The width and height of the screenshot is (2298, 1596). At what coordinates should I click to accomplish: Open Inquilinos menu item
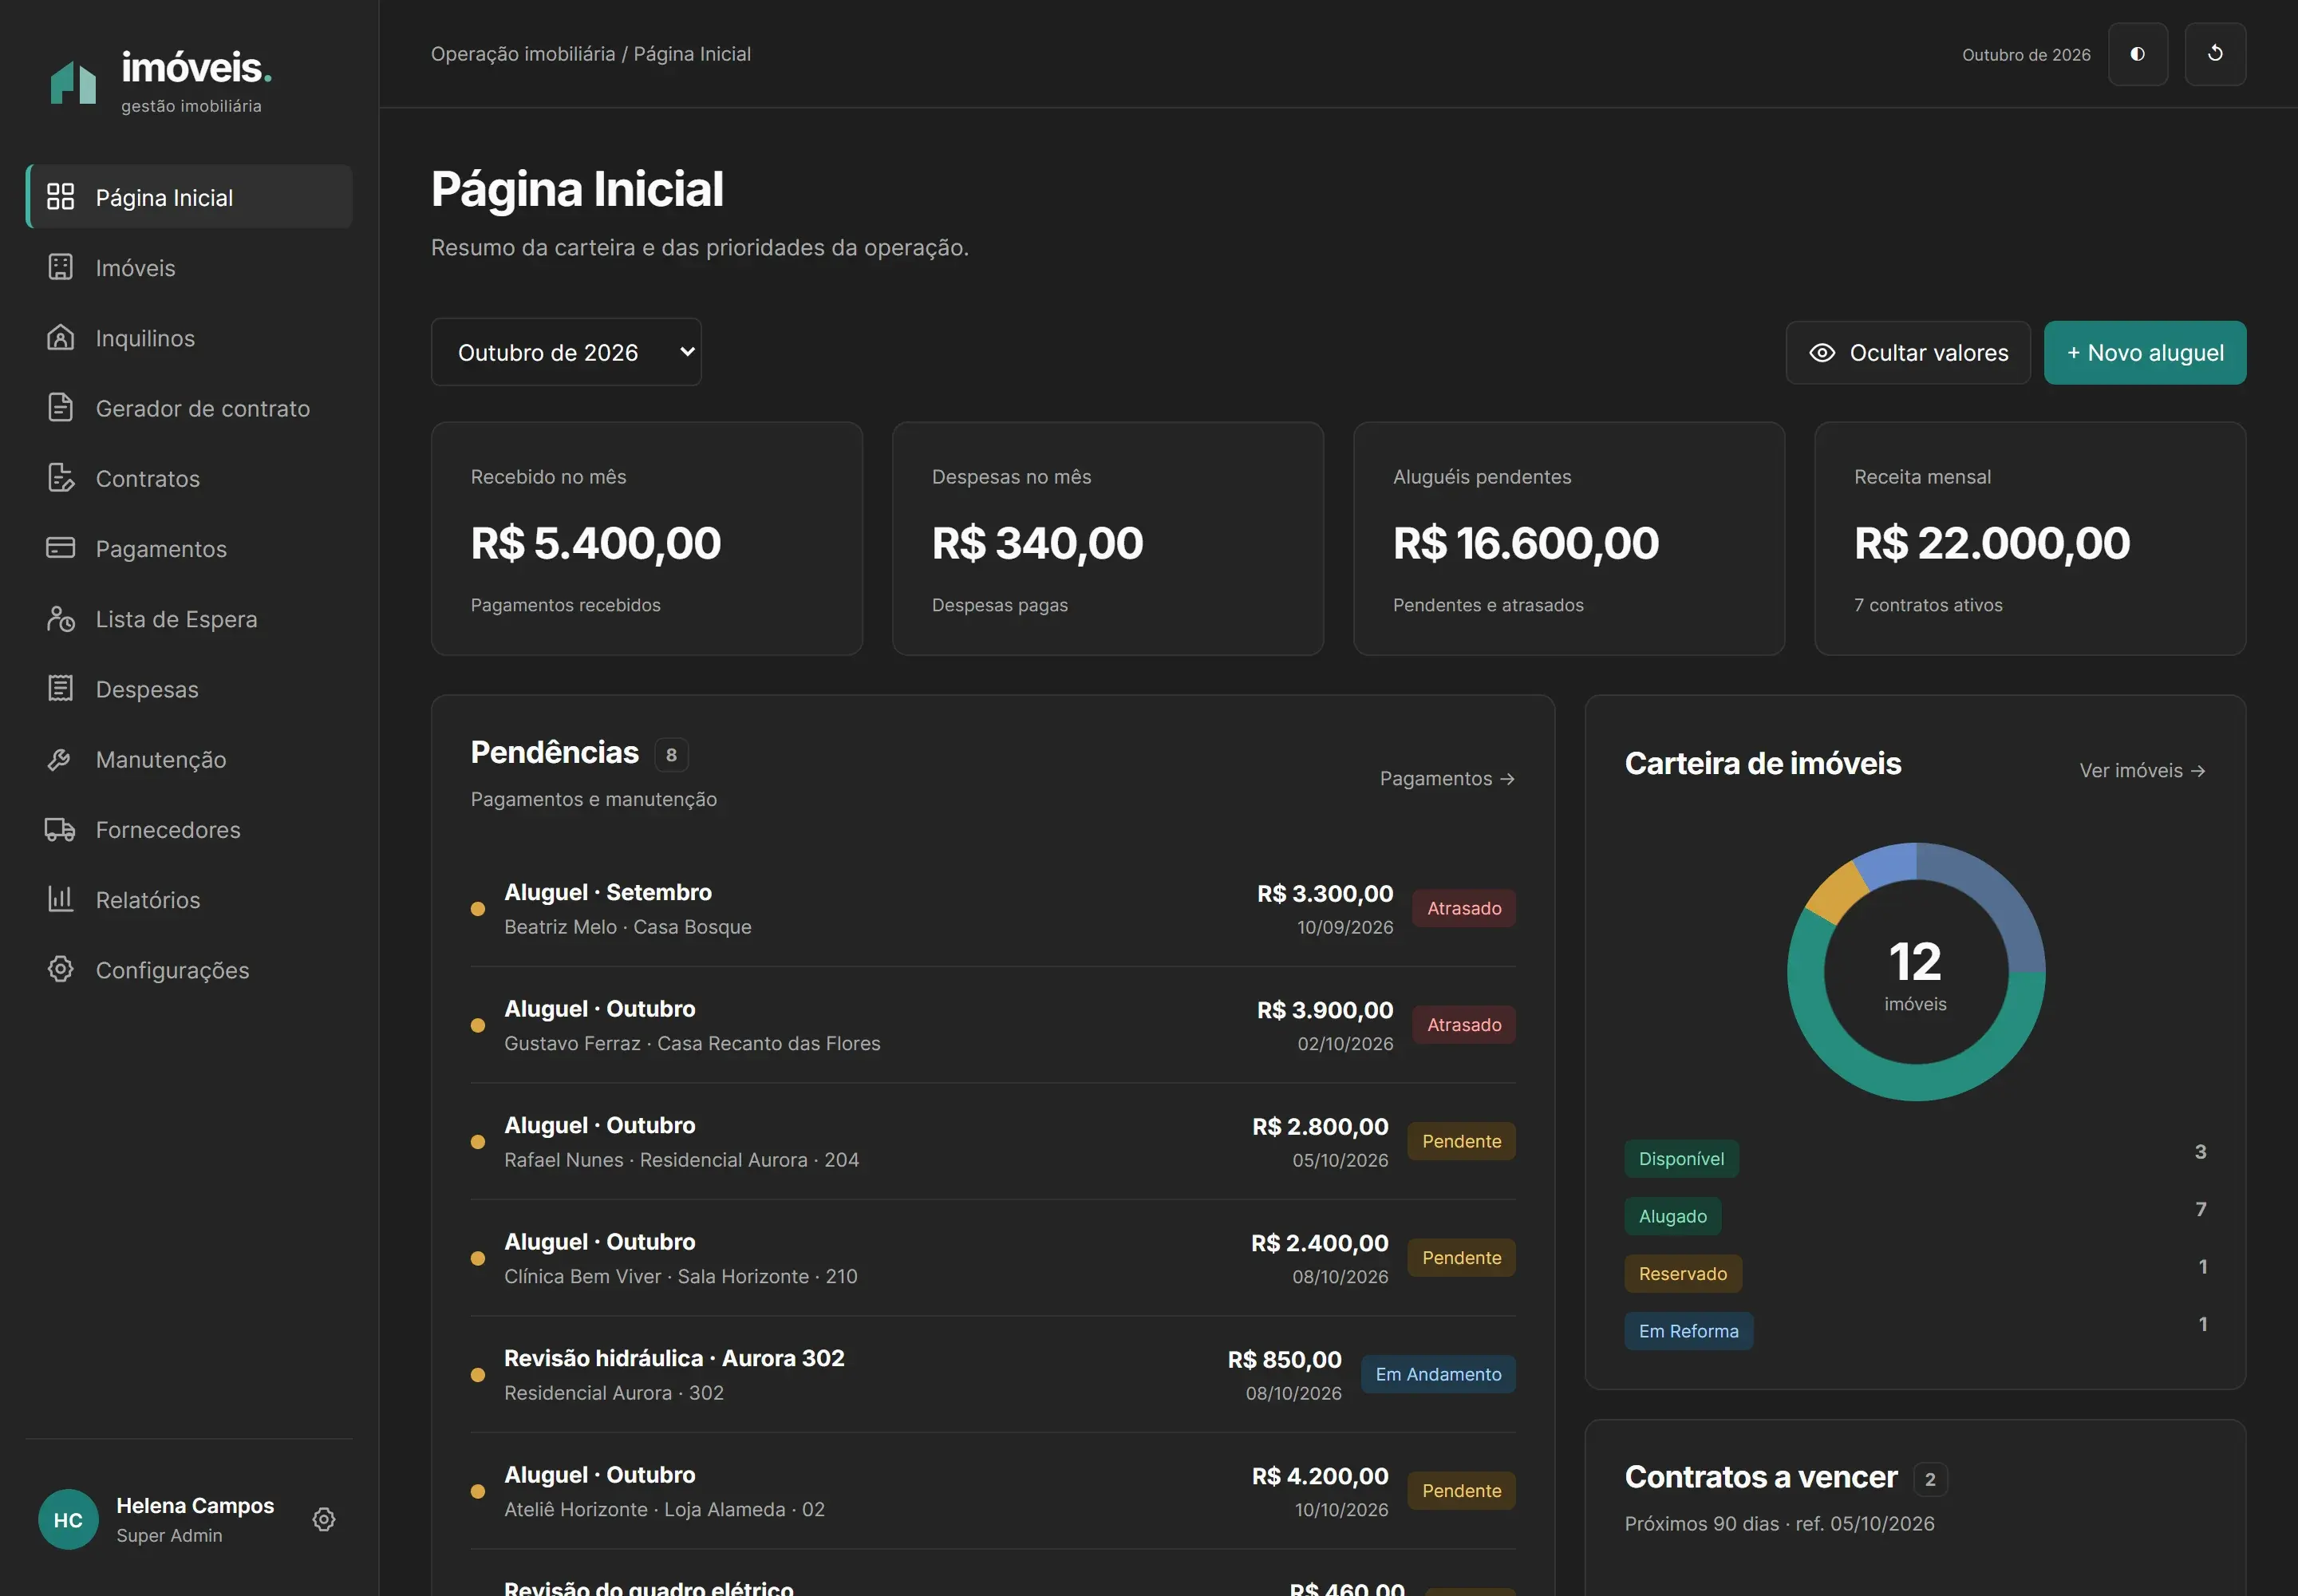[189, 337]
